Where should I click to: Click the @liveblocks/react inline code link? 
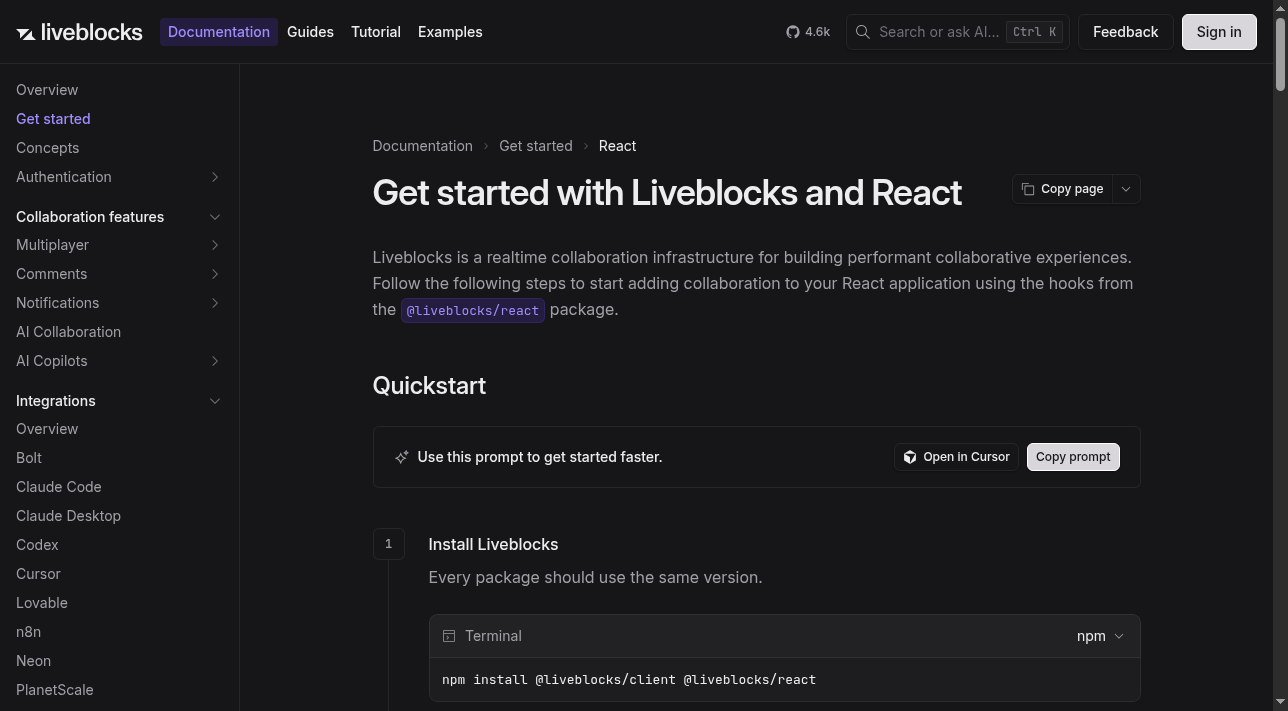click(x=473, y=310)
